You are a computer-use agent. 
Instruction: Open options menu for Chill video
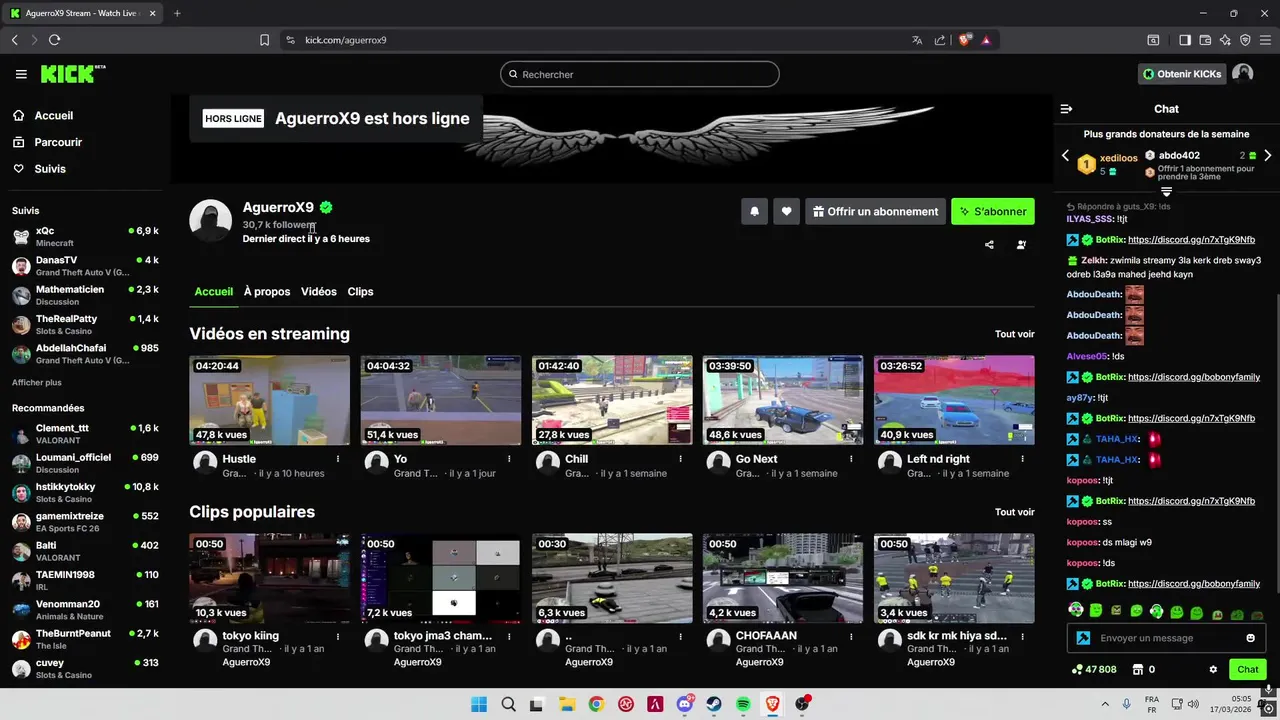(680, 459)
